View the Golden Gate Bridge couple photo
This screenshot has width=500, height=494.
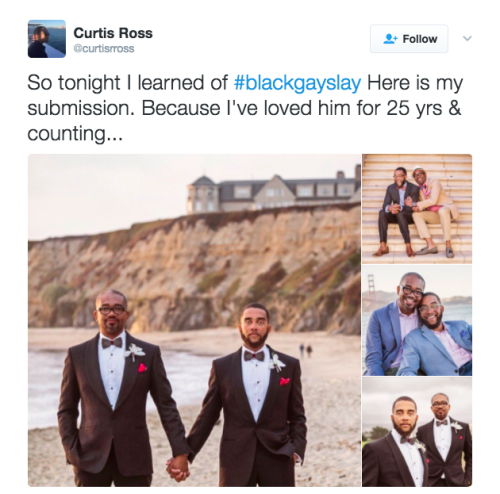pos(417,321)
